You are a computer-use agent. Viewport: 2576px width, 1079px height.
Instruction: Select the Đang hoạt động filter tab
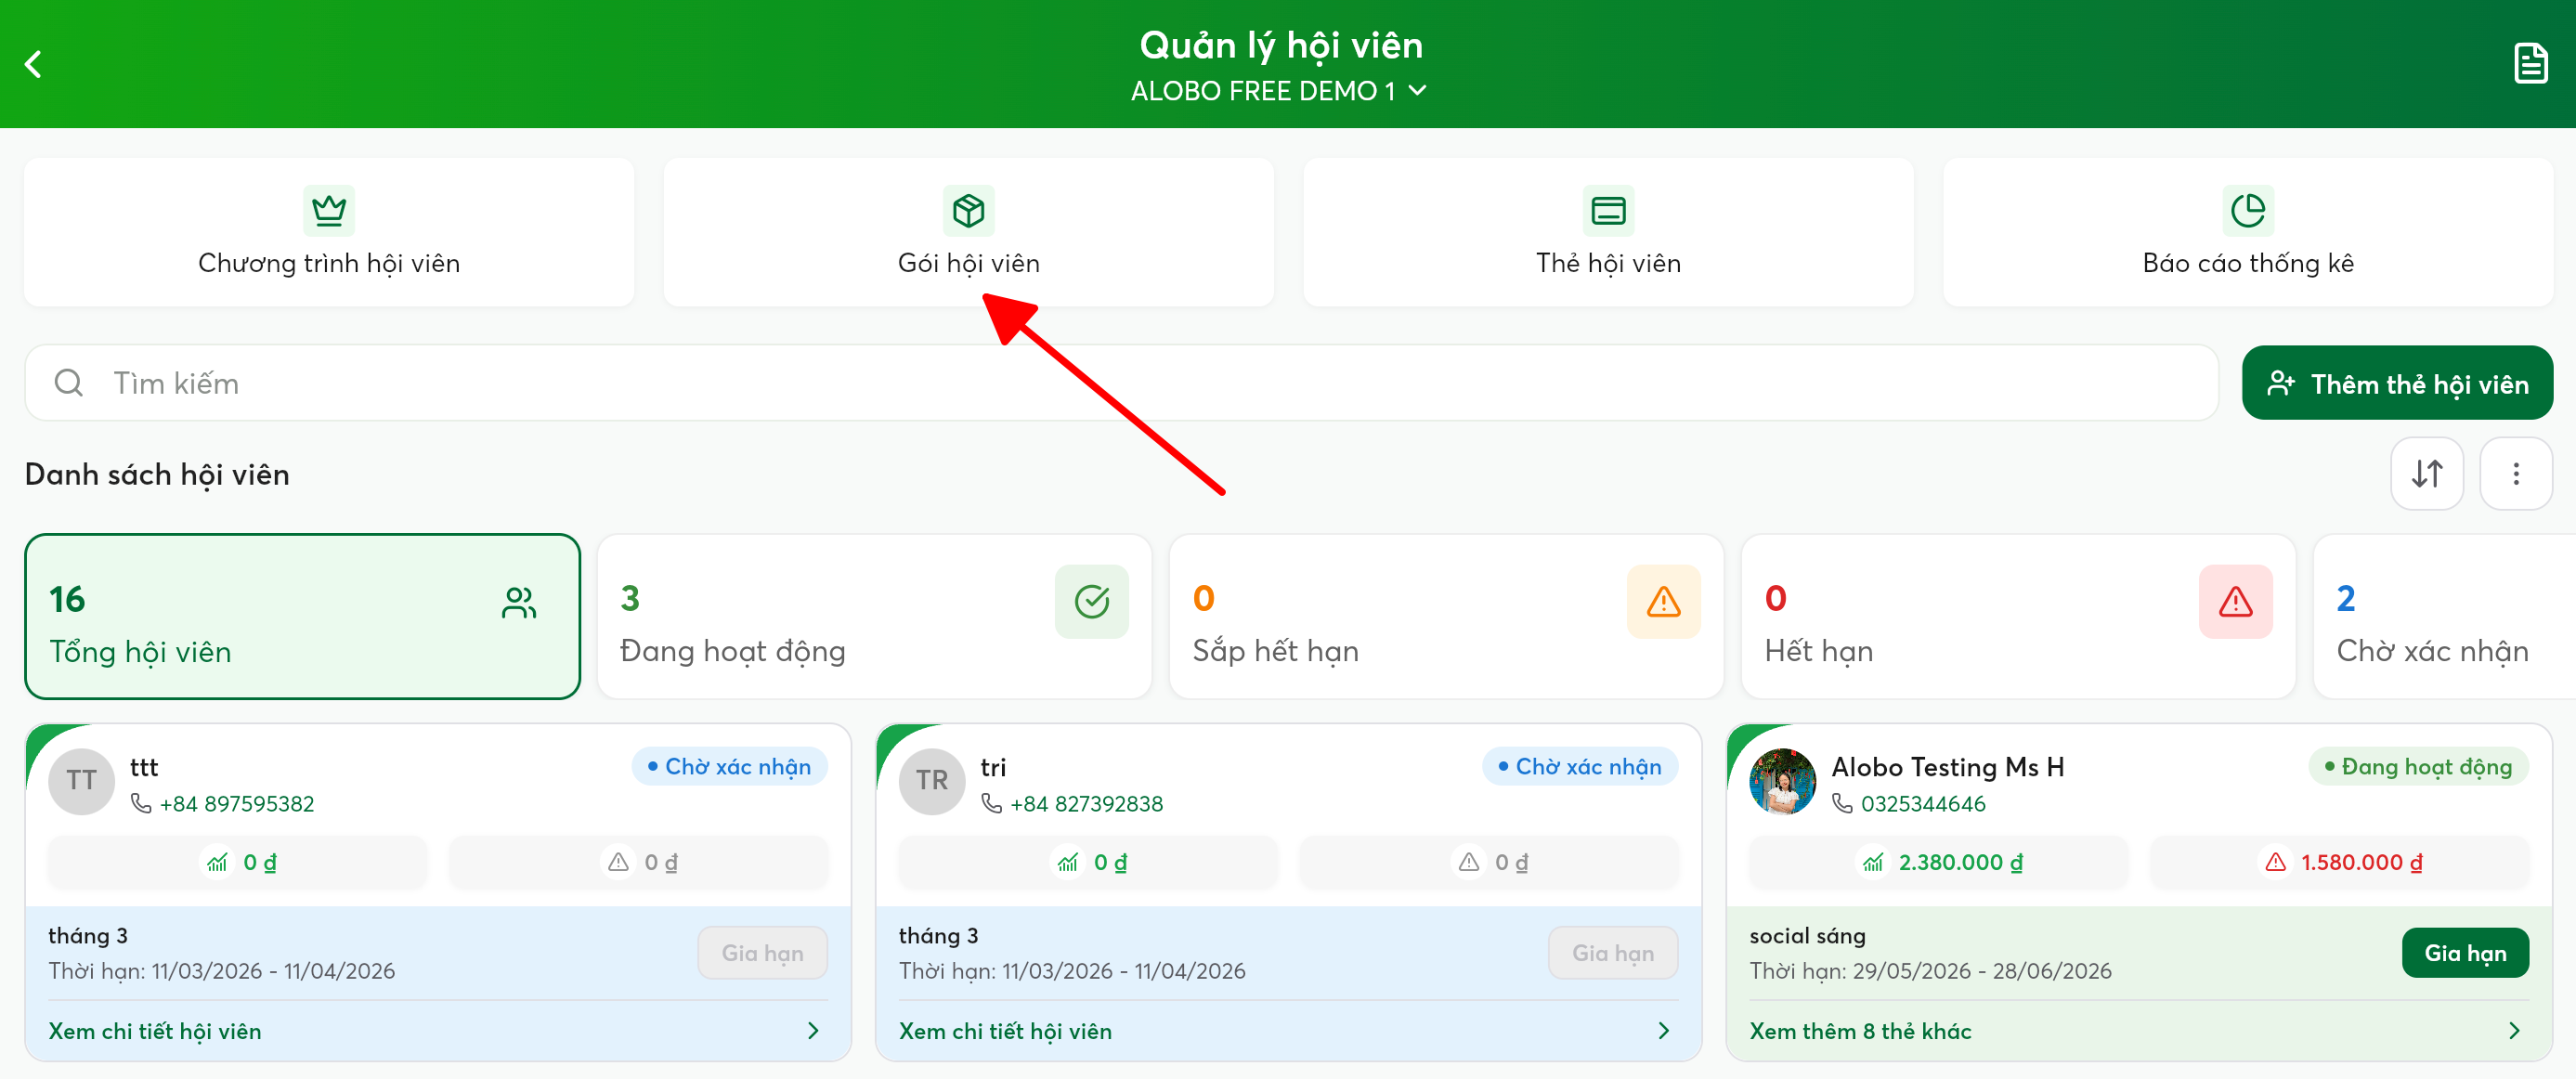click(874, 616)
